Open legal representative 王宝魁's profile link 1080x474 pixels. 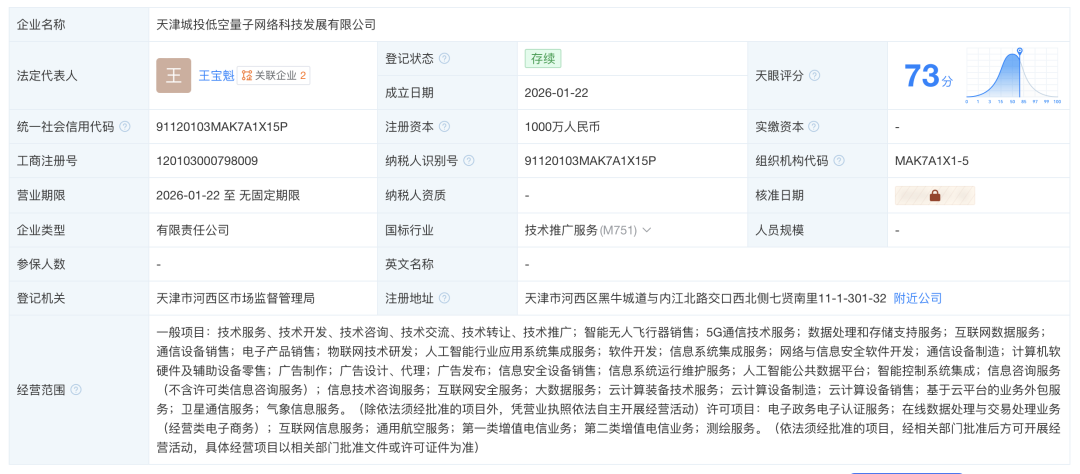pos(215,76)
